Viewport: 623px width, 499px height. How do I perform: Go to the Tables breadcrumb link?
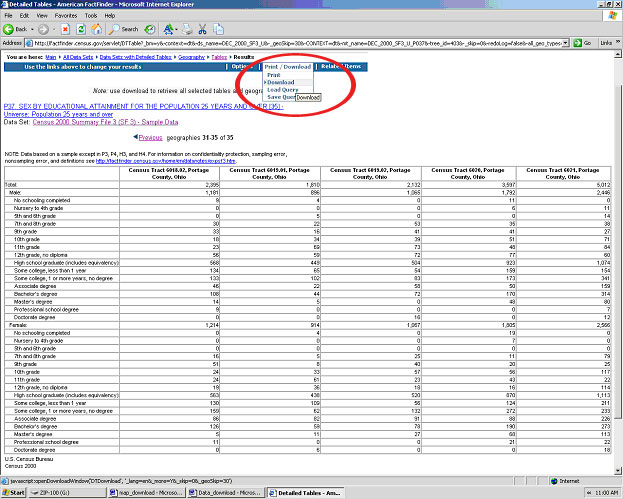219,57
